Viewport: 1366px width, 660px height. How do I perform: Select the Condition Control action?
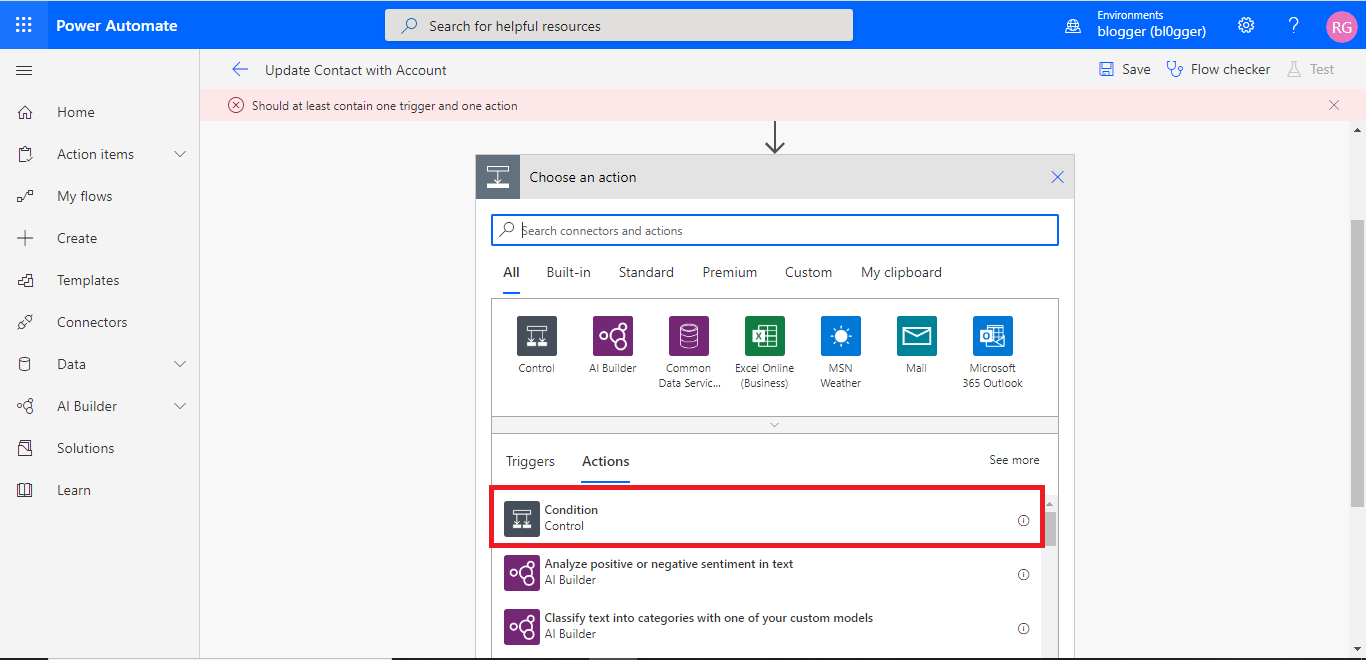pos(767,518)
